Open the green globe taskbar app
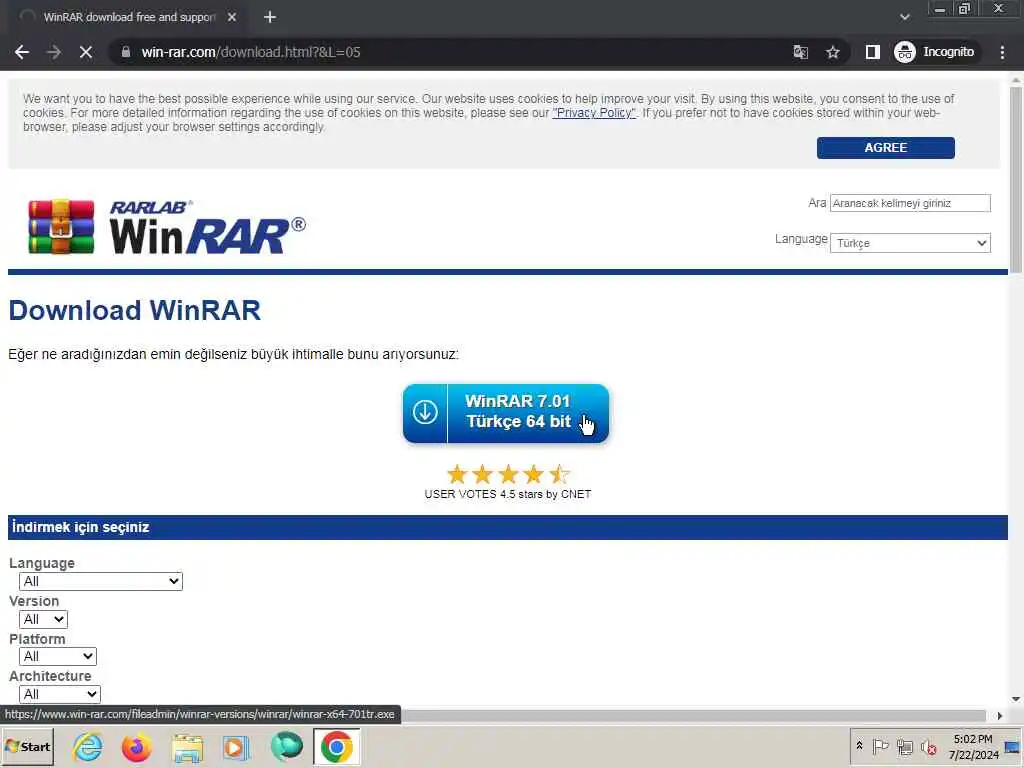This screenshot has height=768, width=1024. point(287,747)
